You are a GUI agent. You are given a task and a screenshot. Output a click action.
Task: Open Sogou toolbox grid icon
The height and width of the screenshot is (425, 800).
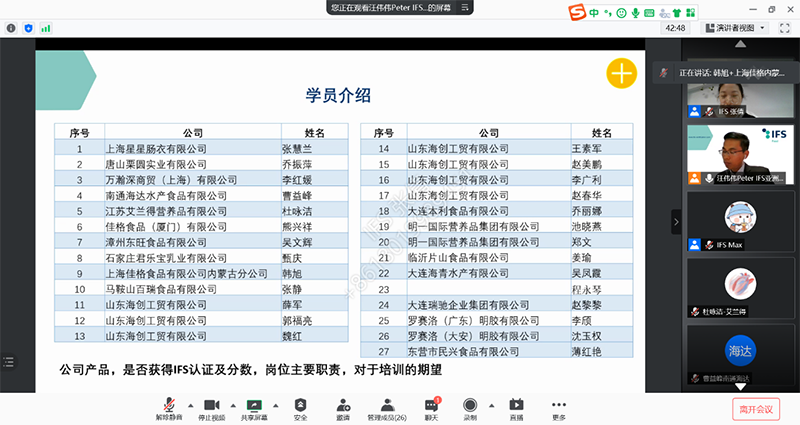pyautogui.click(x=690, y=13)
